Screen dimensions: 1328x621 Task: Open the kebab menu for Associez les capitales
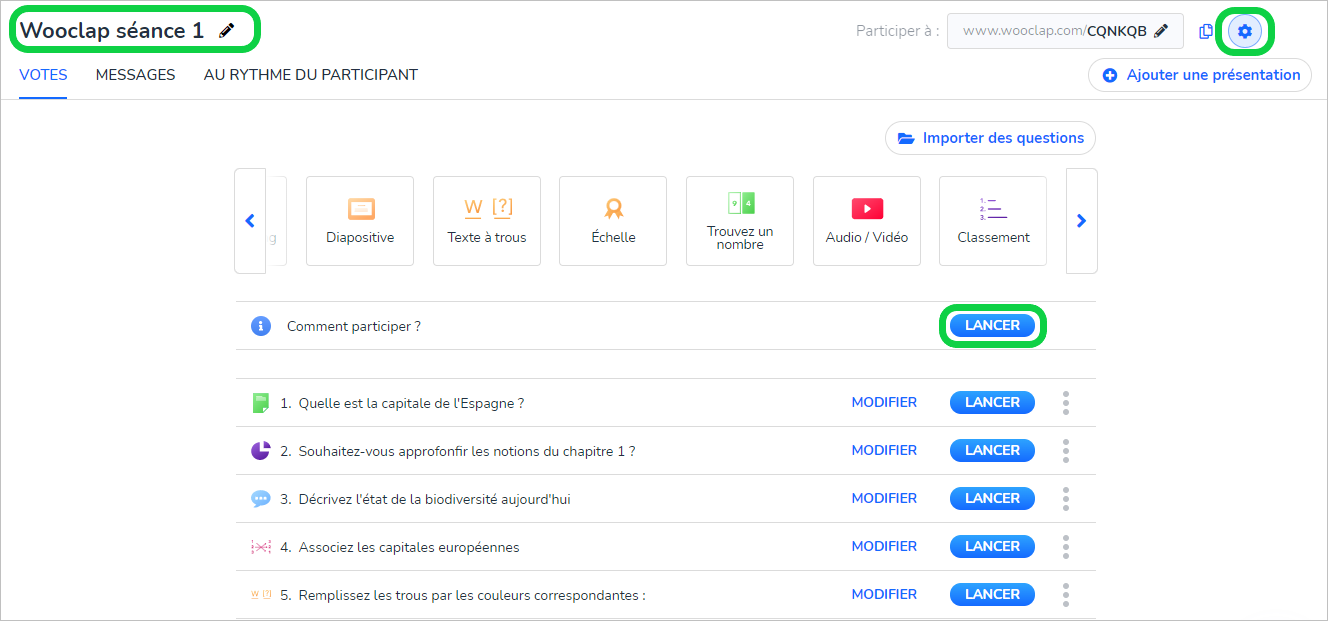(x=1066, y=547)
